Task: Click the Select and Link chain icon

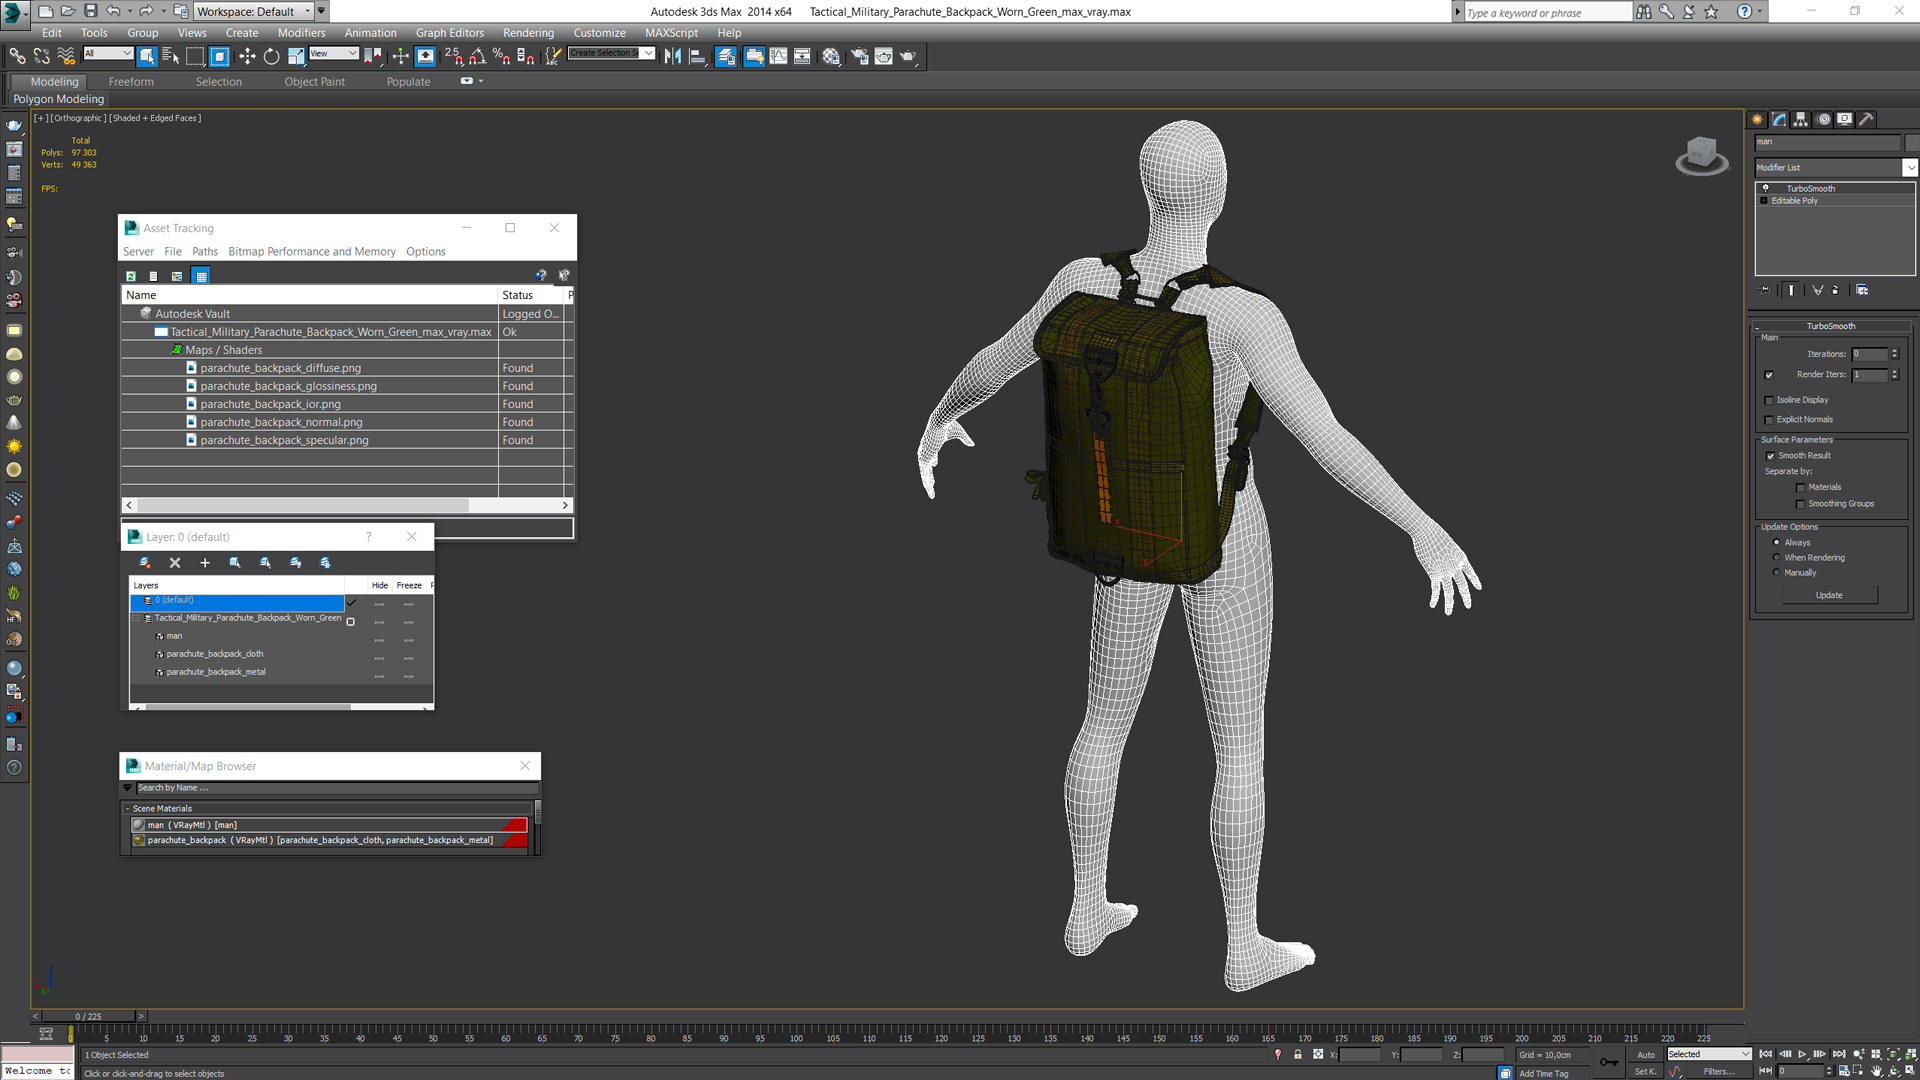Action: [17, 57]
